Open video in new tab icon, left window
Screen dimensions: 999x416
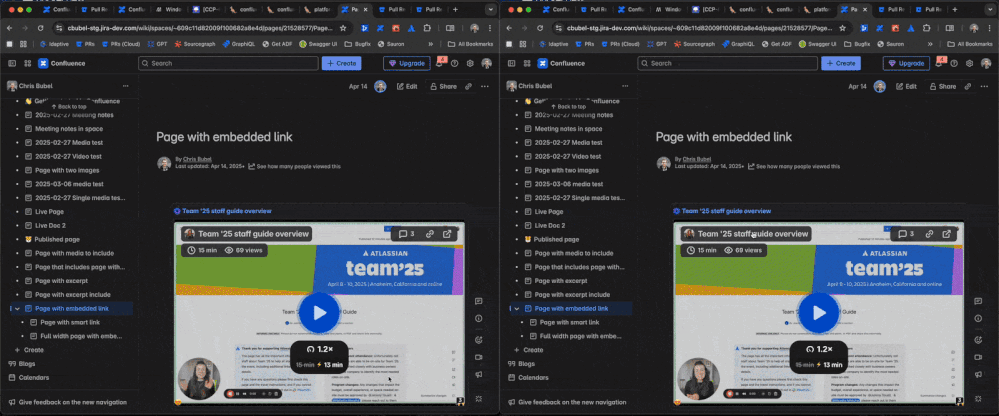point(447,234)
